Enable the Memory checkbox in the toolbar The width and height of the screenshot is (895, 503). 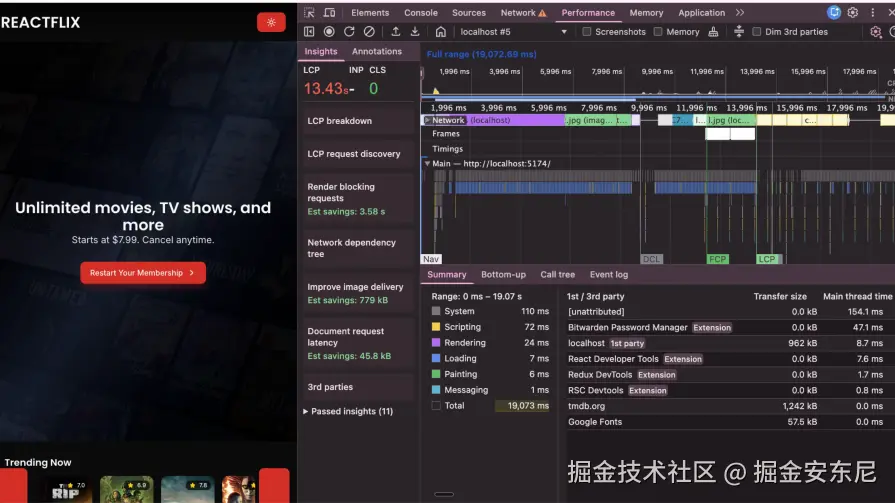[x=658, y=32]
